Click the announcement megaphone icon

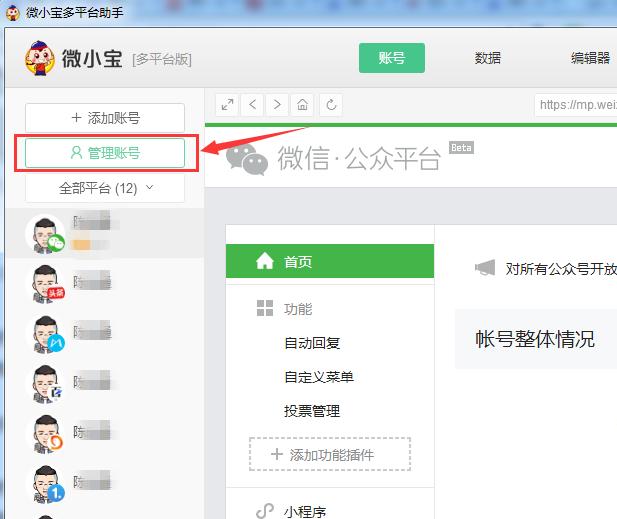point(485,268)
